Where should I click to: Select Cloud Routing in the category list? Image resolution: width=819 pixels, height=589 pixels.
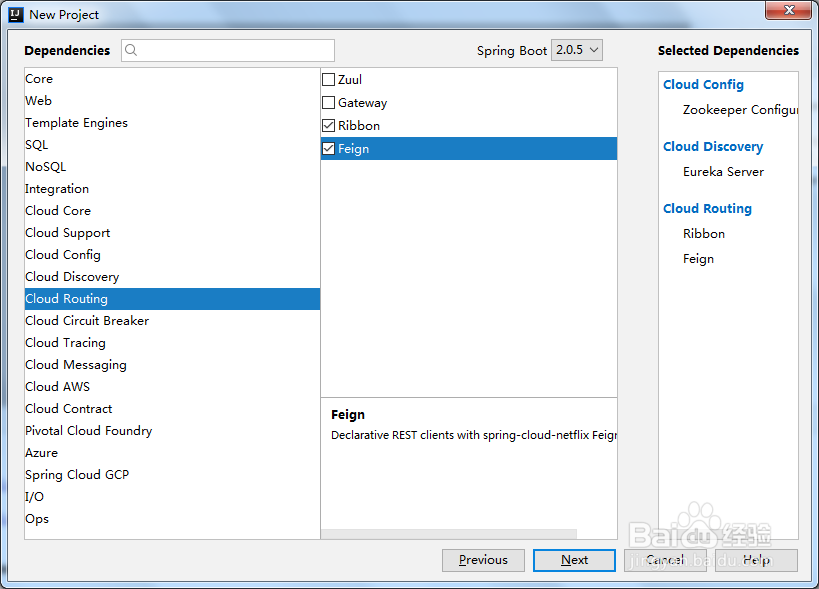coord(172,299)
